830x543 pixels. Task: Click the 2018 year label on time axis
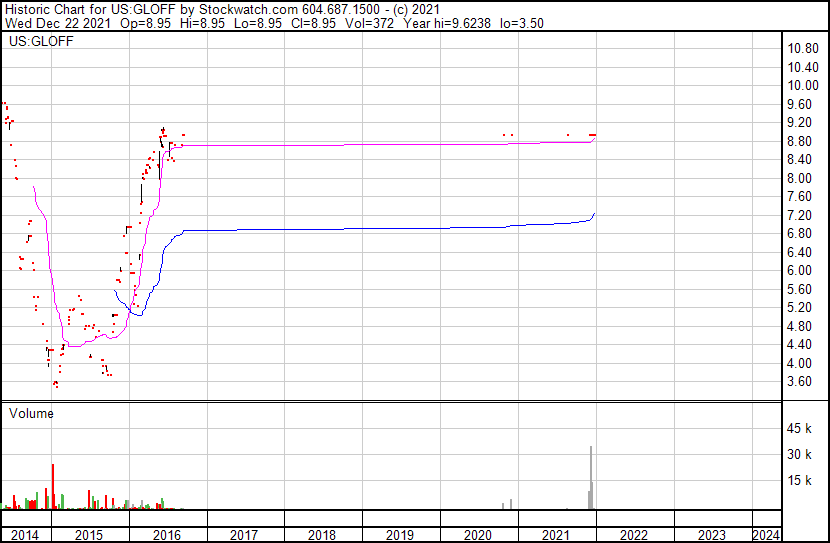(322, 535)
